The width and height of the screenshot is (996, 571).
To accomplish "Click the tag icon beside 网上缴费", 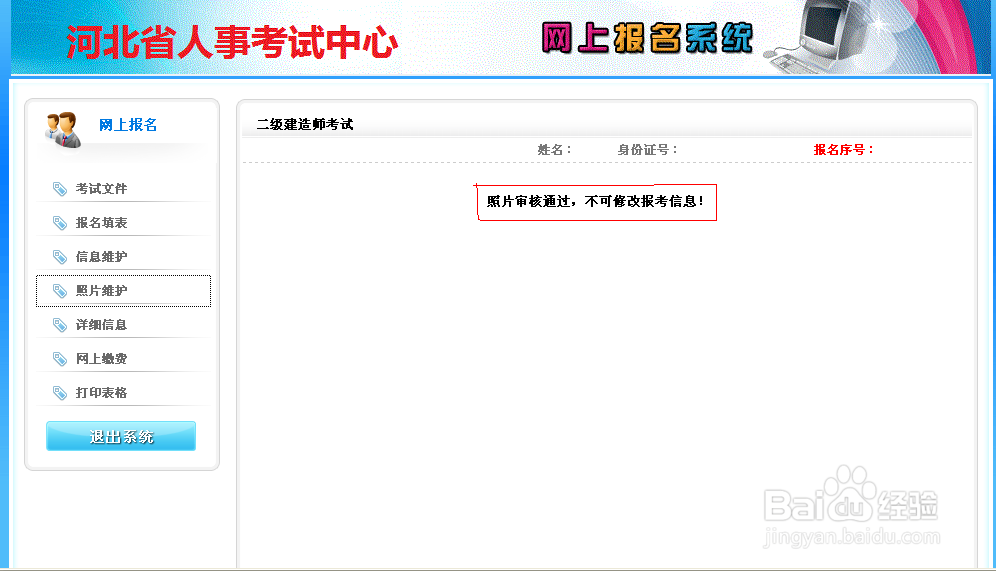I will [x=60, y=359].
